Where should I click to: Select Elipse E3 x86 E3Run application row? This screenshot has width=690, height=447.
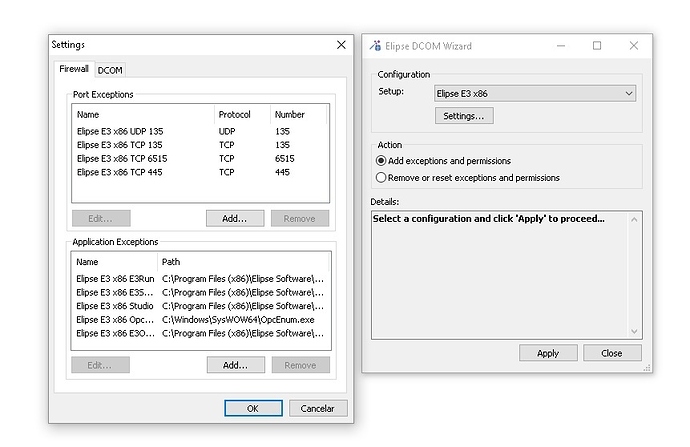click(x=201, y=279)
